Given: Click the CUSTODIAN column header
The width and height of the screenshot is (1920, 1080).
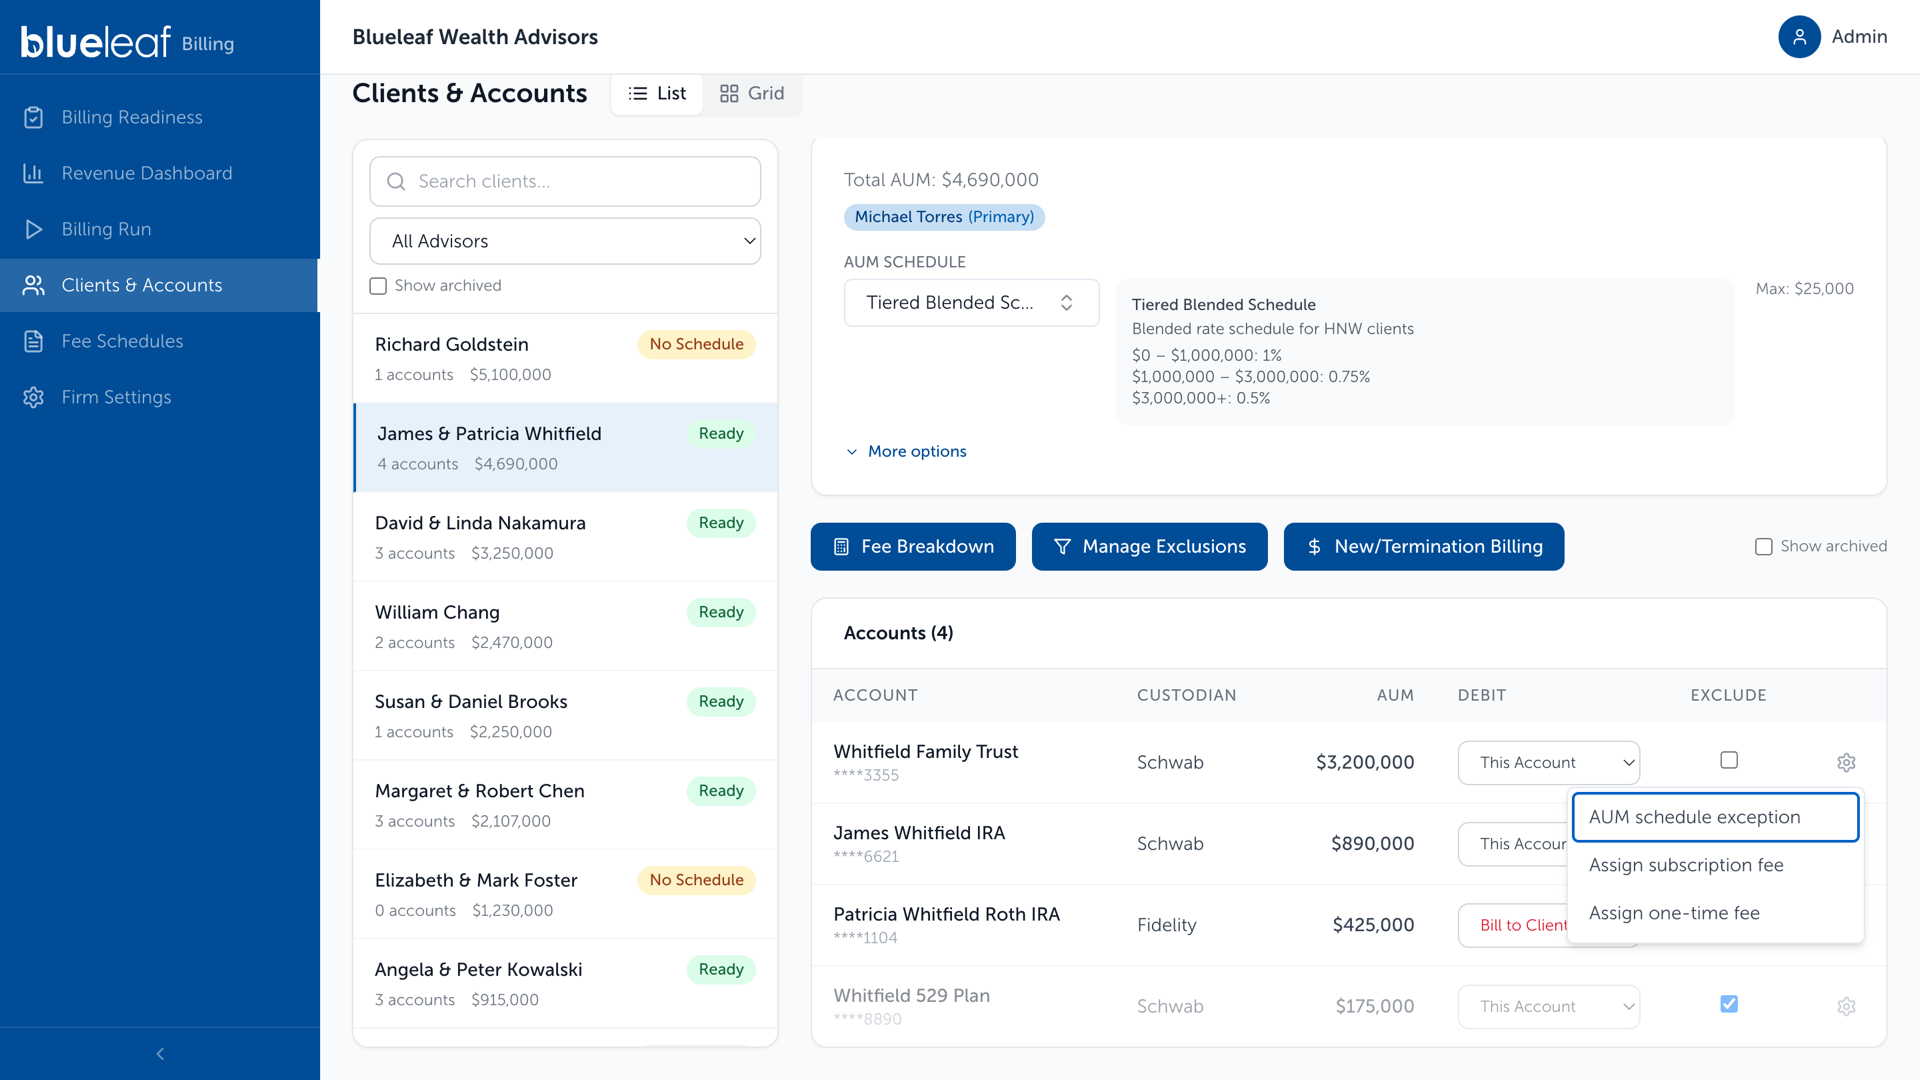Looking at the screenshot, I should point(1187,695).
